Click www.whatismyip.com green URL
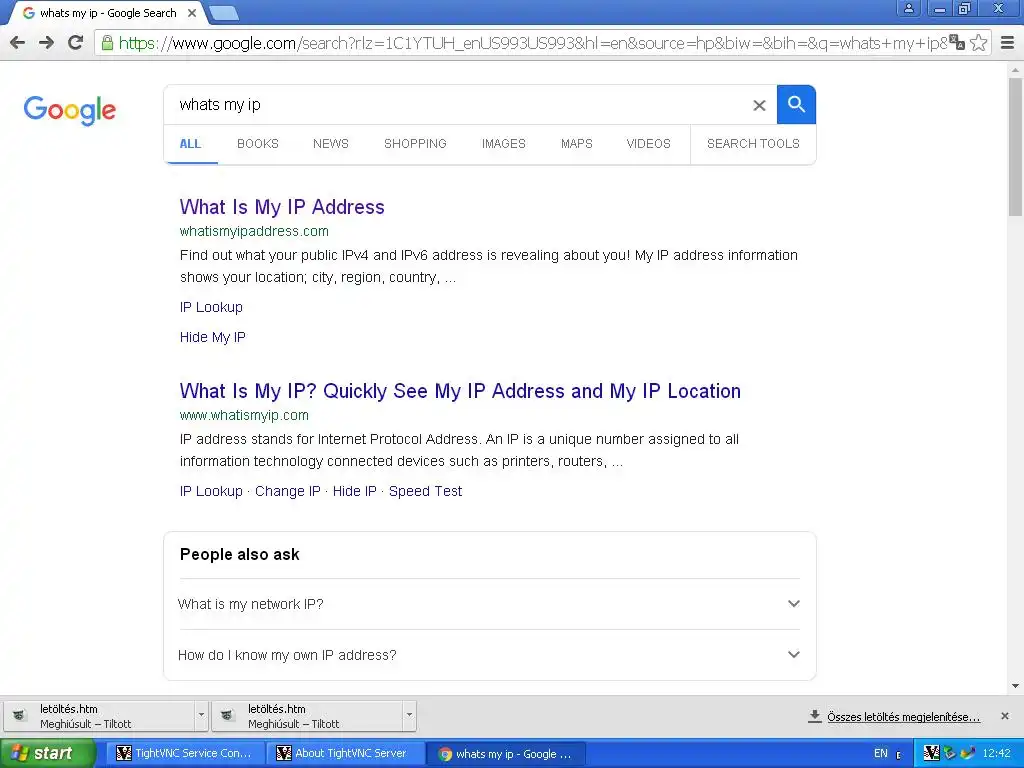The image size is (1024, 768). 244,415
